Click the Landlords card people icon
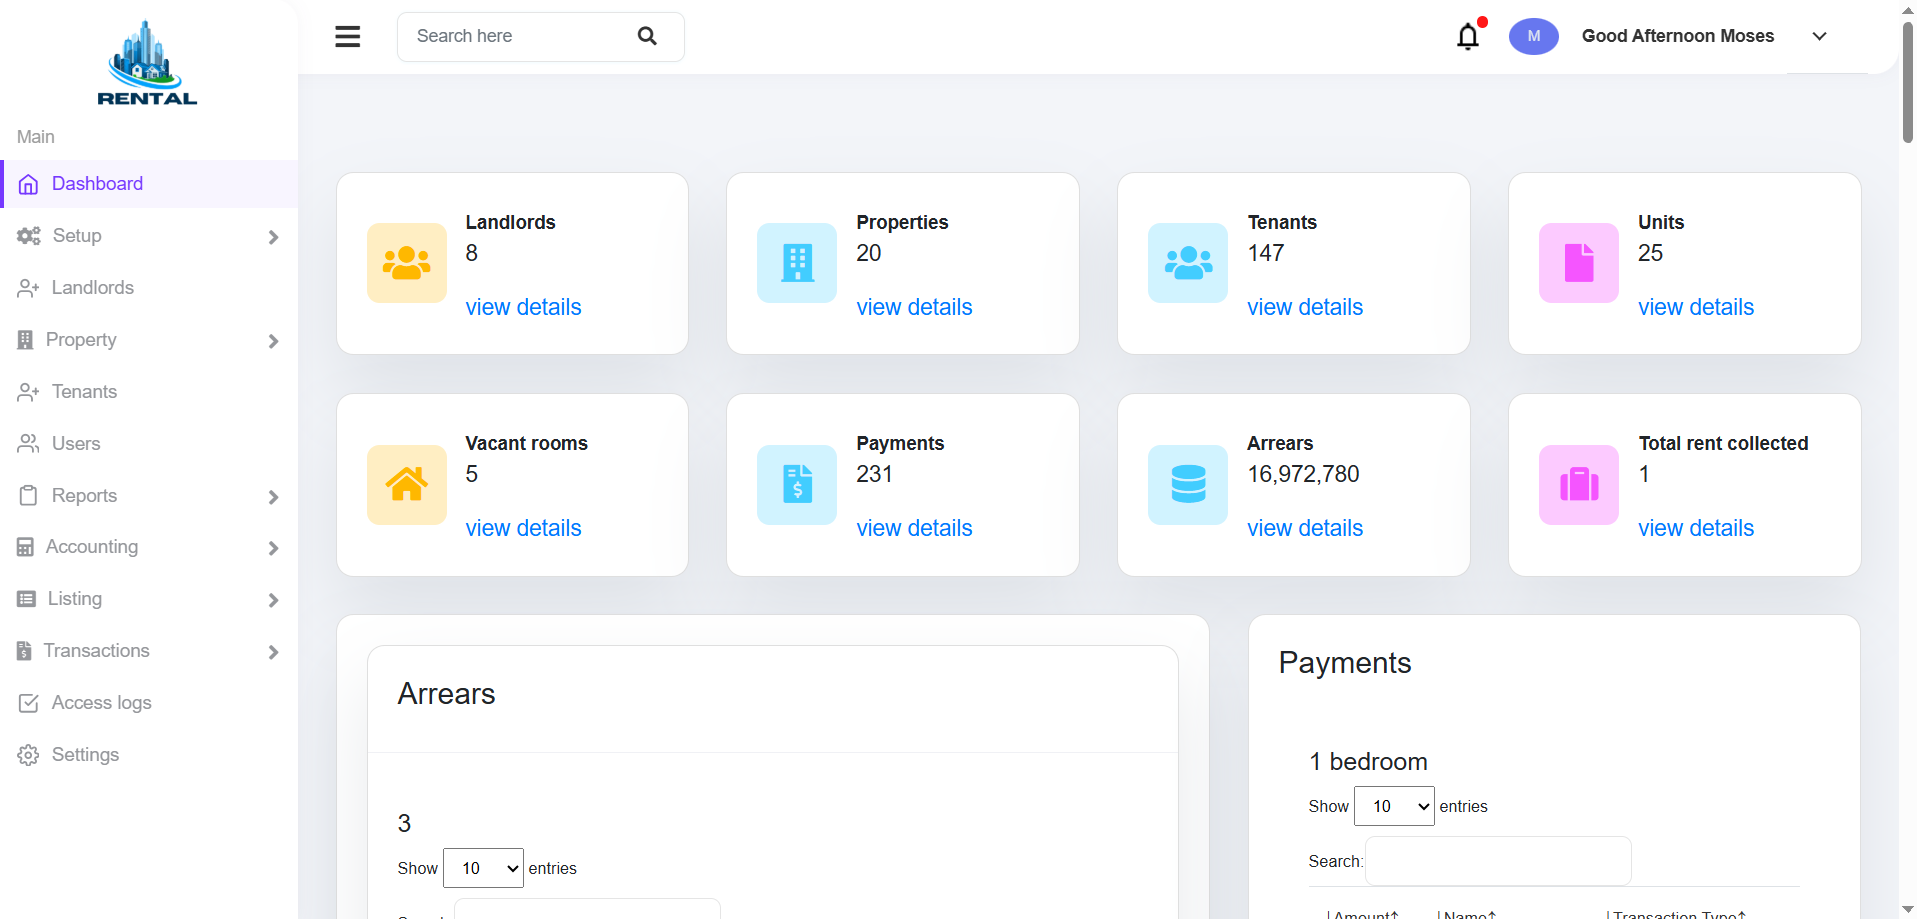 (x=407, y=263)
